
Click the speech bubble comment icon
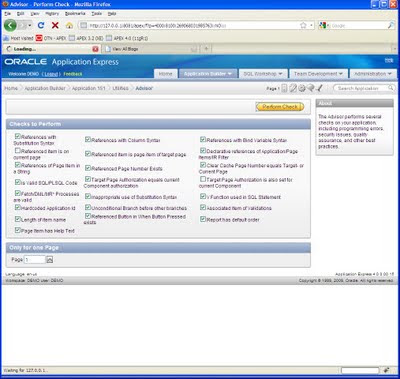pyautogui.click(x=310, y=88)
